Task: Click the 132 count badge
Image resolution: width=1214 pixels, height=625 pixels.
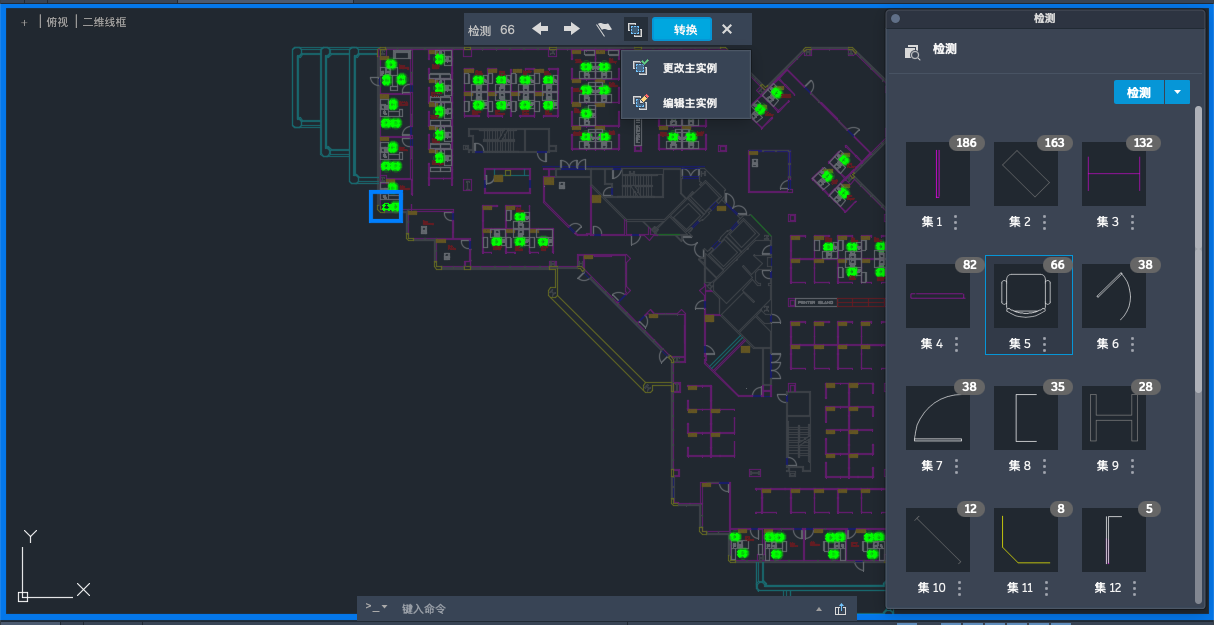Action: 1142,143
